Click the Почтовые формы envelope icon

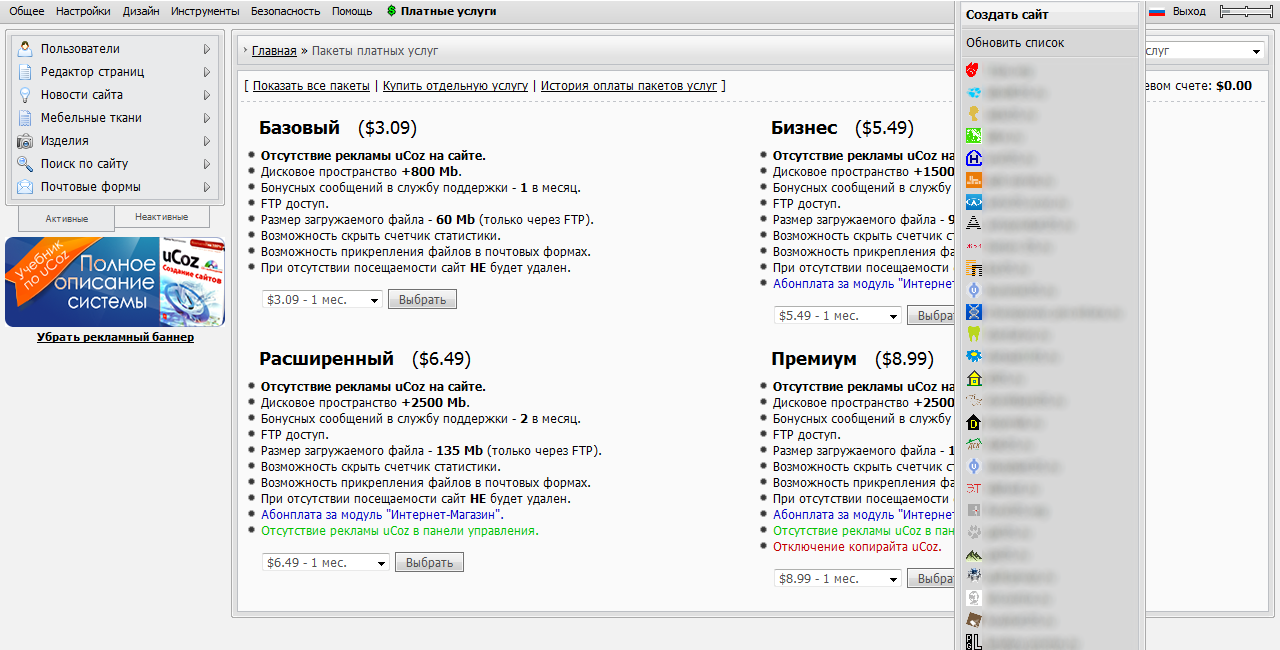point(24,187)
